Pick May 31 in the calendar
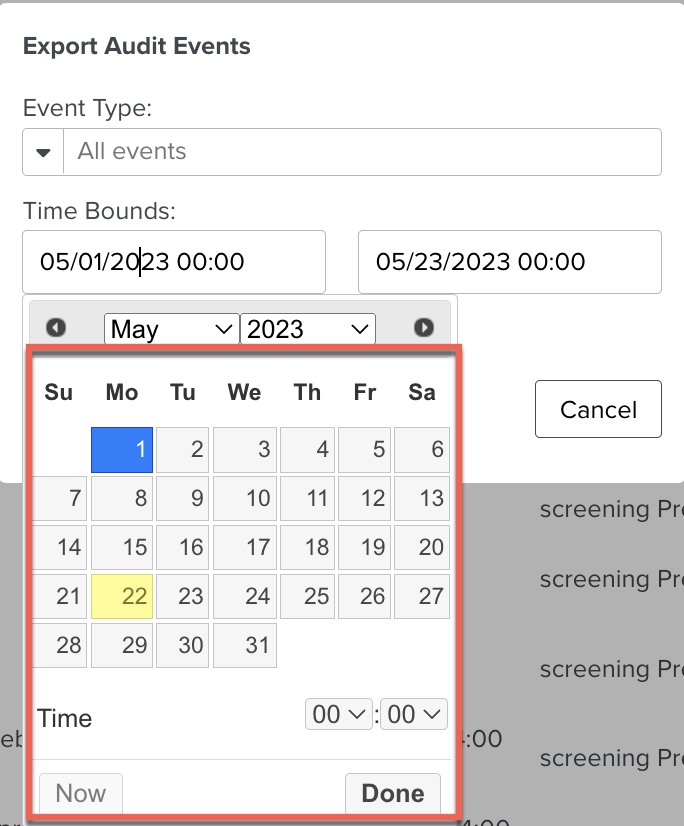The image size is (684, 826). pos(245,646)
